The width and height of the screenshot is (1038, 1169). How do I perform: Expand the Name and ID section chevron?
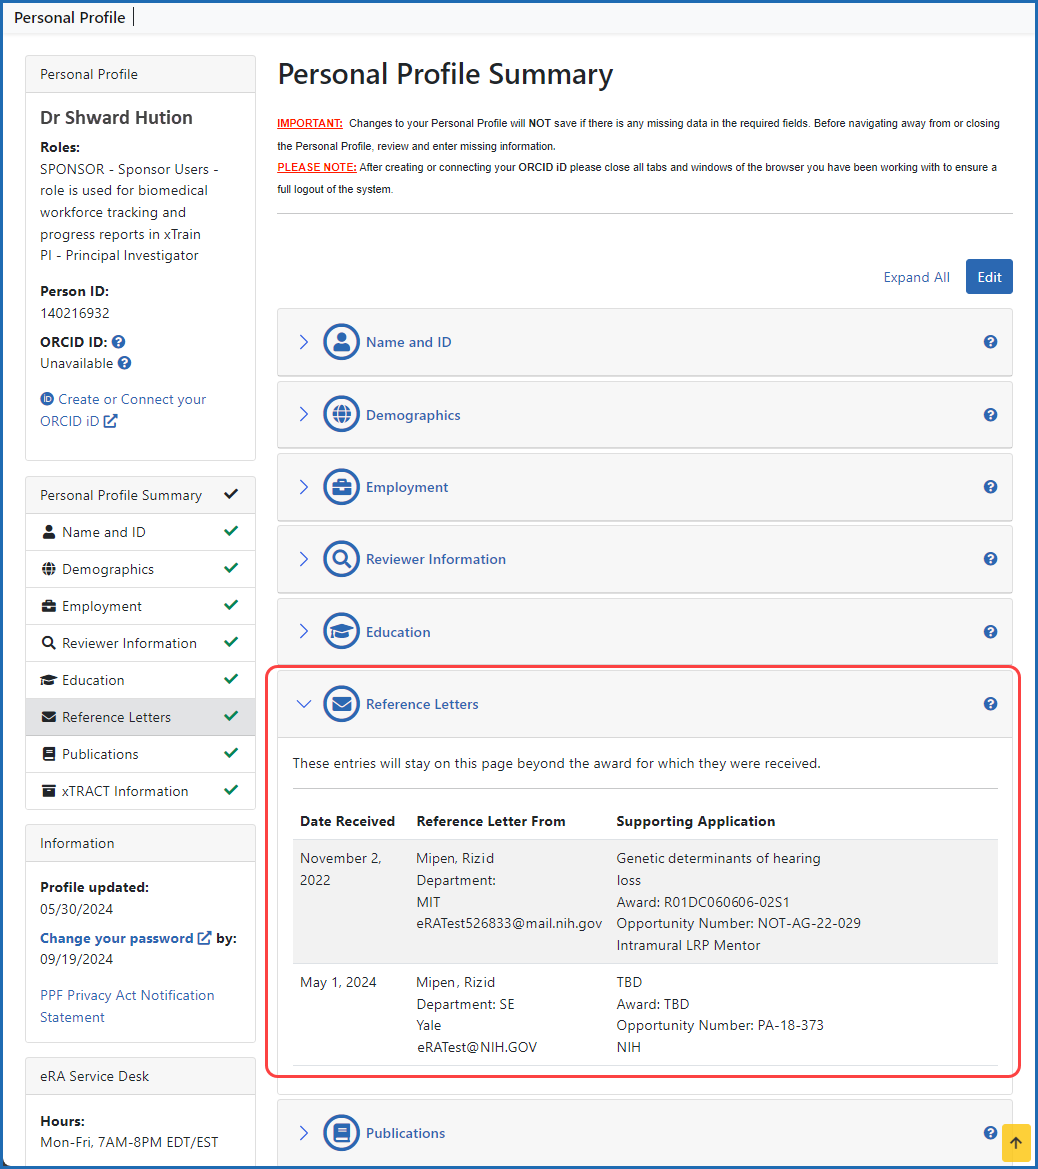(303, 342)
